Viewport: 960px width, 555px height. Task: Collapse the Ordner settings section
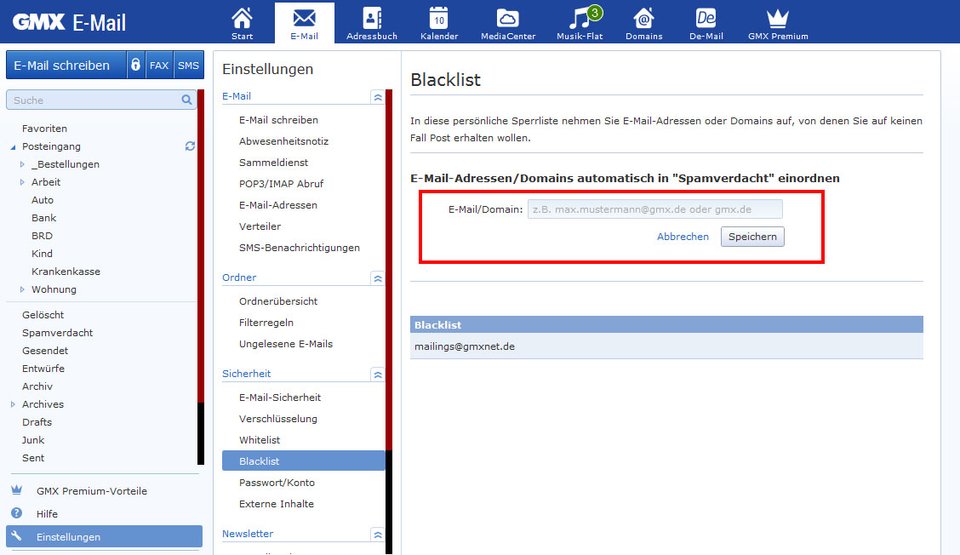pyautogui.click(x=378, y=278)
